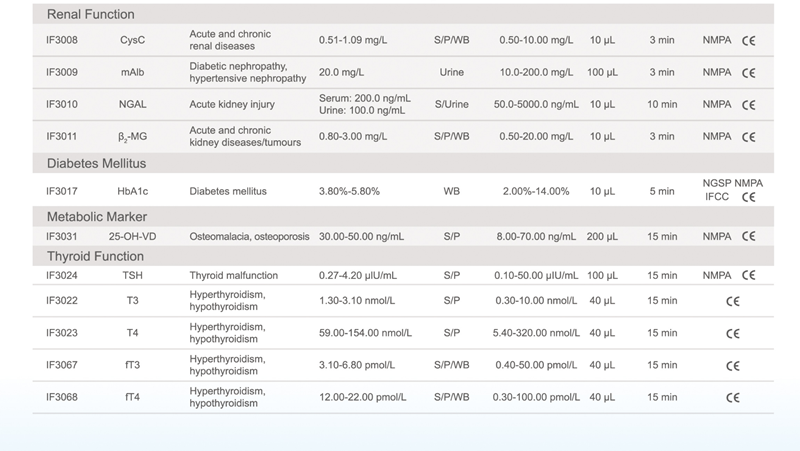Click the CE mark in the mAlb row
This screenshot has width=800, height=451.
coord(748,73)
